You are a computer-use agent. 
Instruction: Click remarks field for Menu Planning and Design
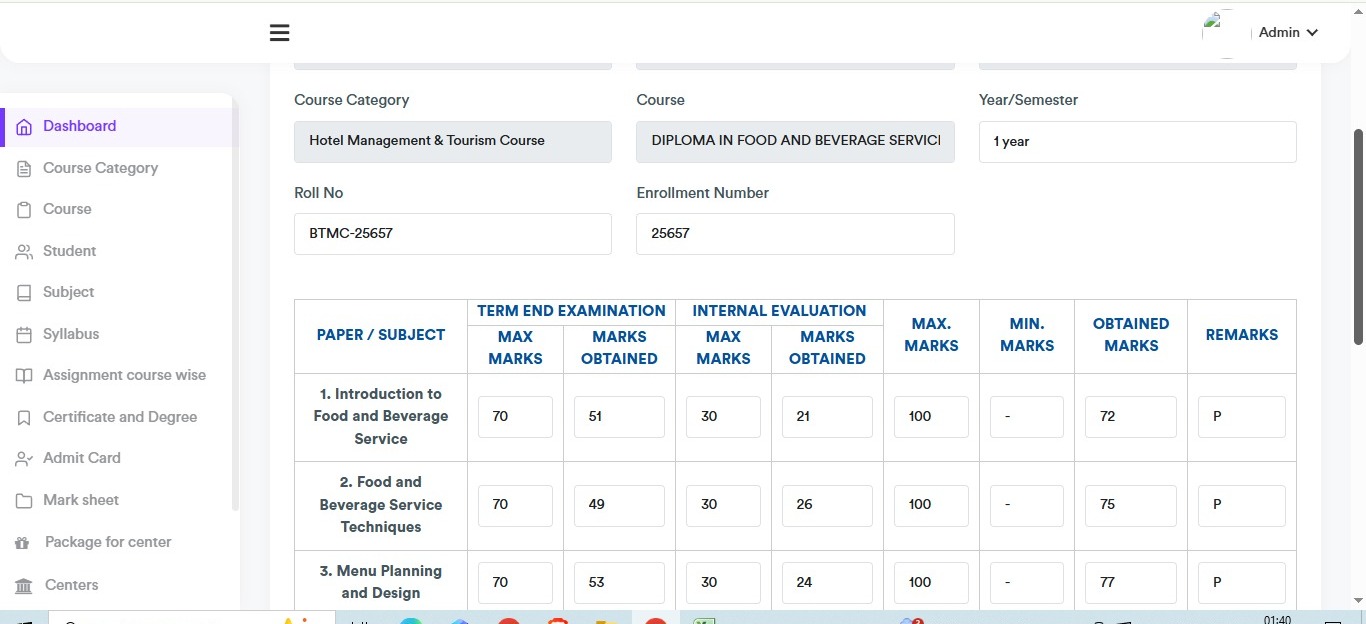(1242, 583)
